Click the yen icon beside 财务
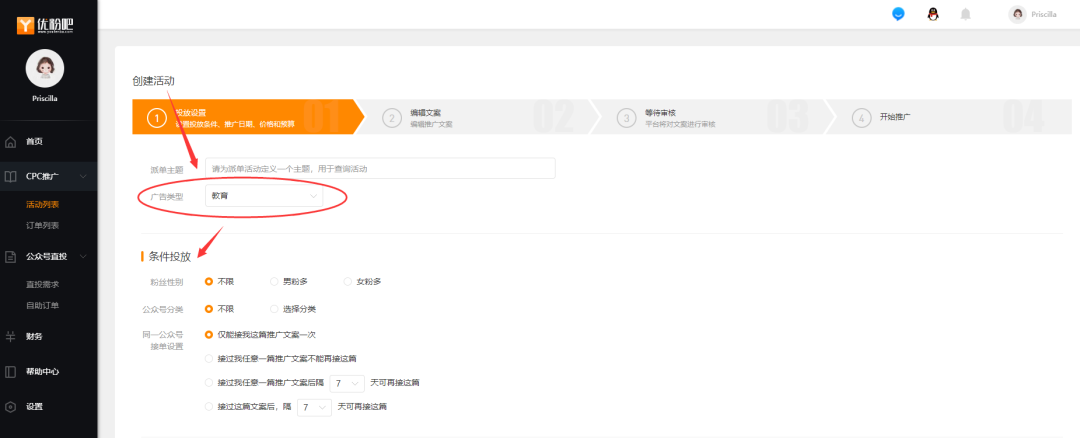 [x=10, y=337]
